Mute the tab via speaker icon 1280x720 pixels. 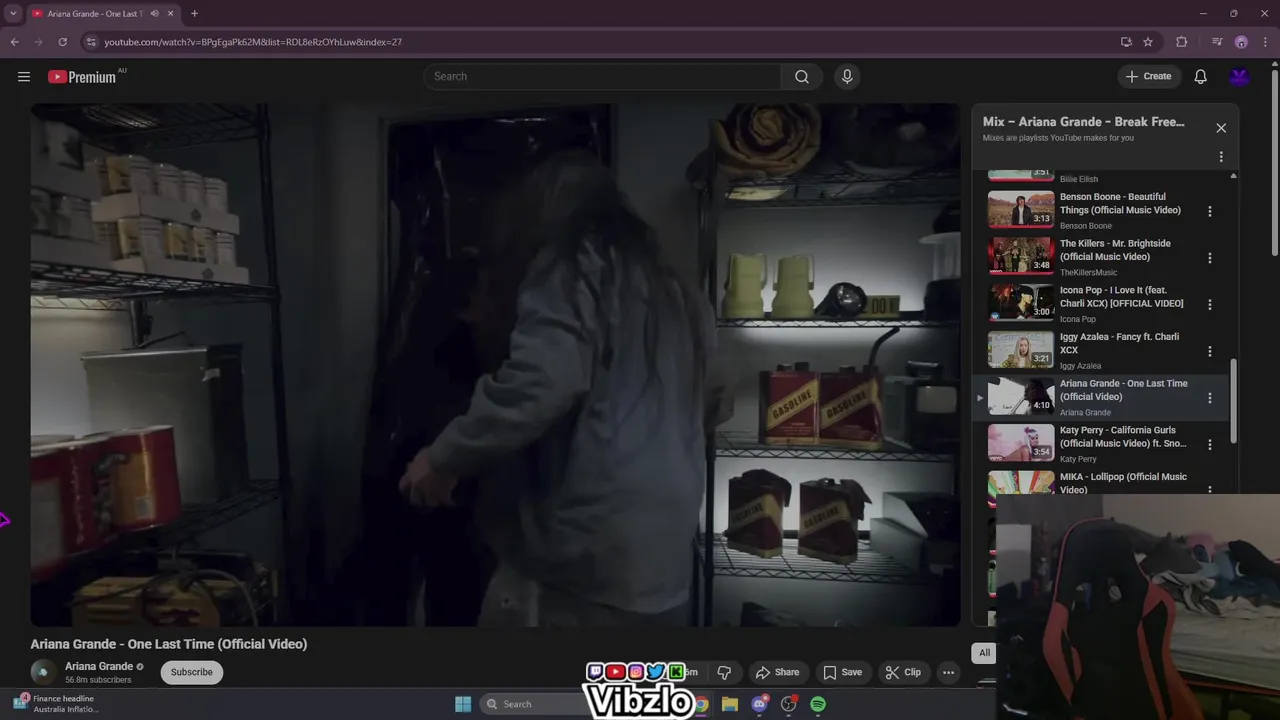pos(154,14)
